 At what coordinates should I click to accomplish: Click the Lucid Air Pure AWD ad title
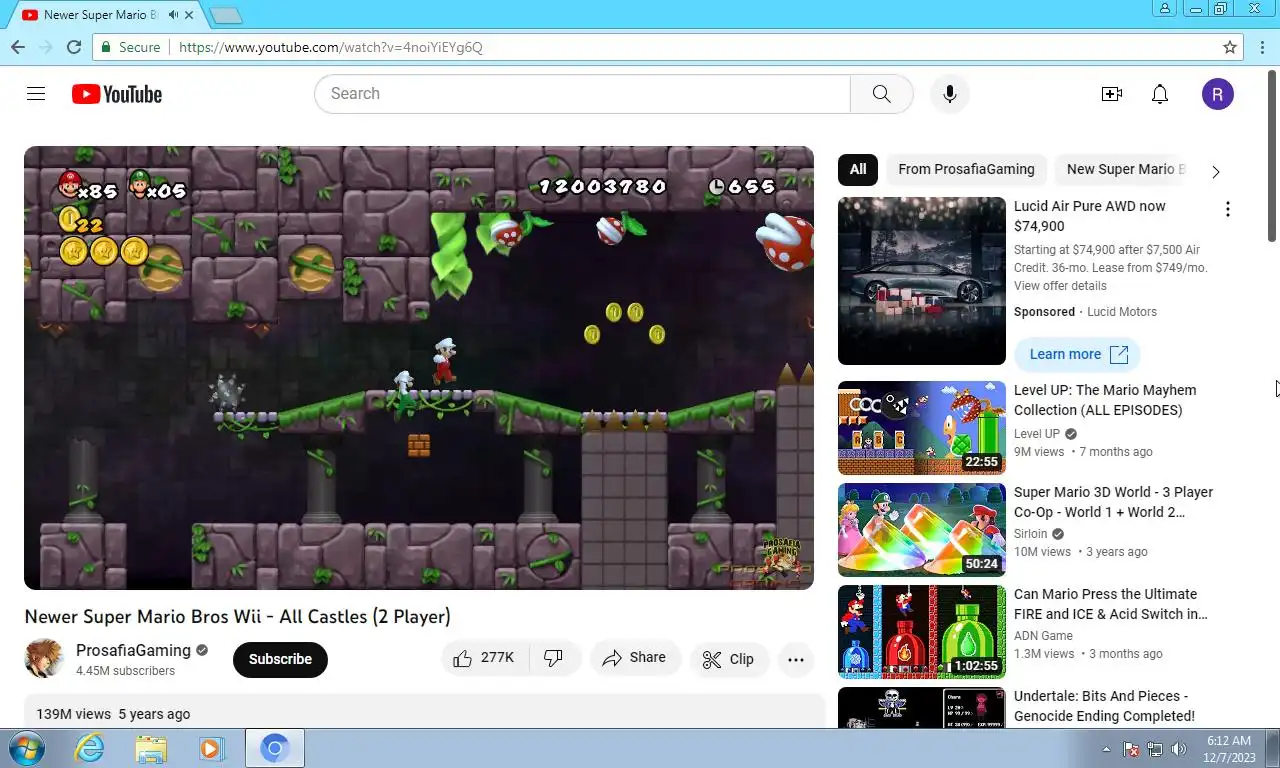1090,216
